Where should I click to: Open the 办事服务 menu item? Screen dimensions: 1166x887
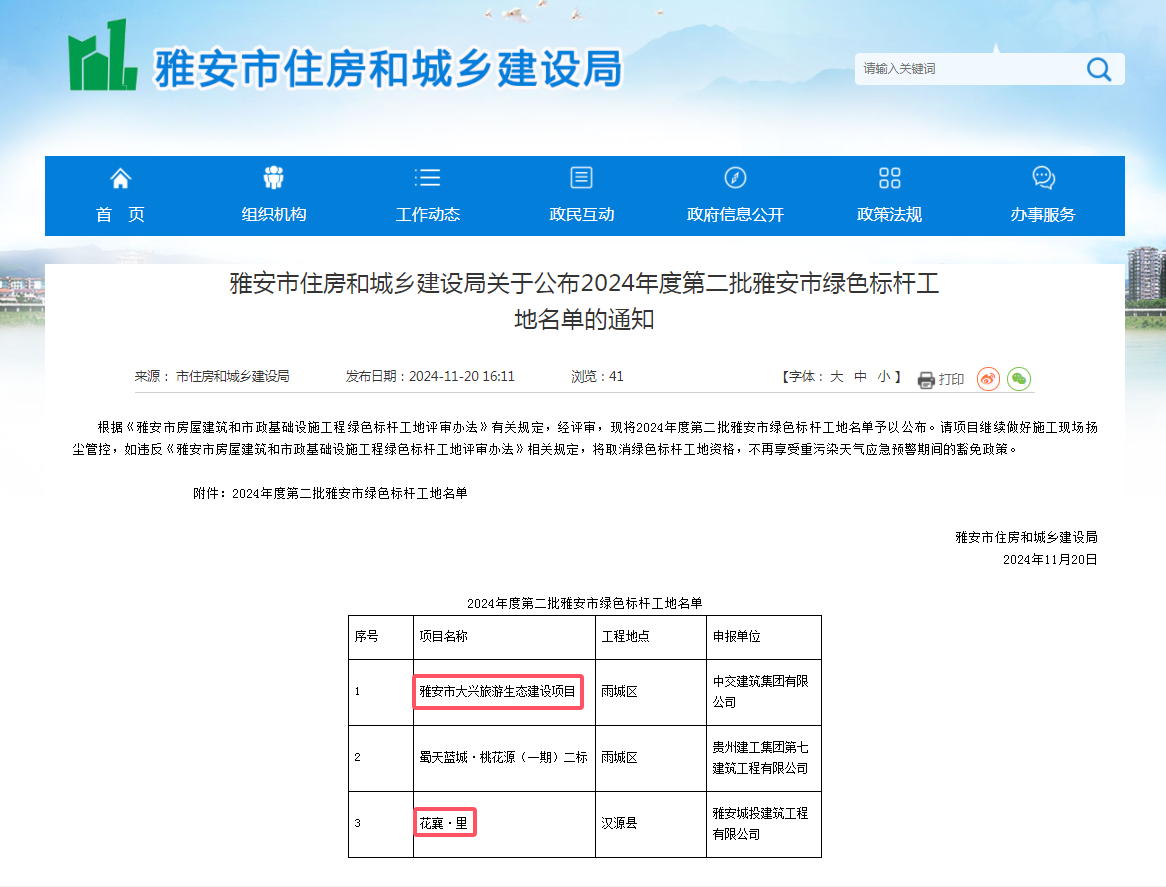[1043, 215]
